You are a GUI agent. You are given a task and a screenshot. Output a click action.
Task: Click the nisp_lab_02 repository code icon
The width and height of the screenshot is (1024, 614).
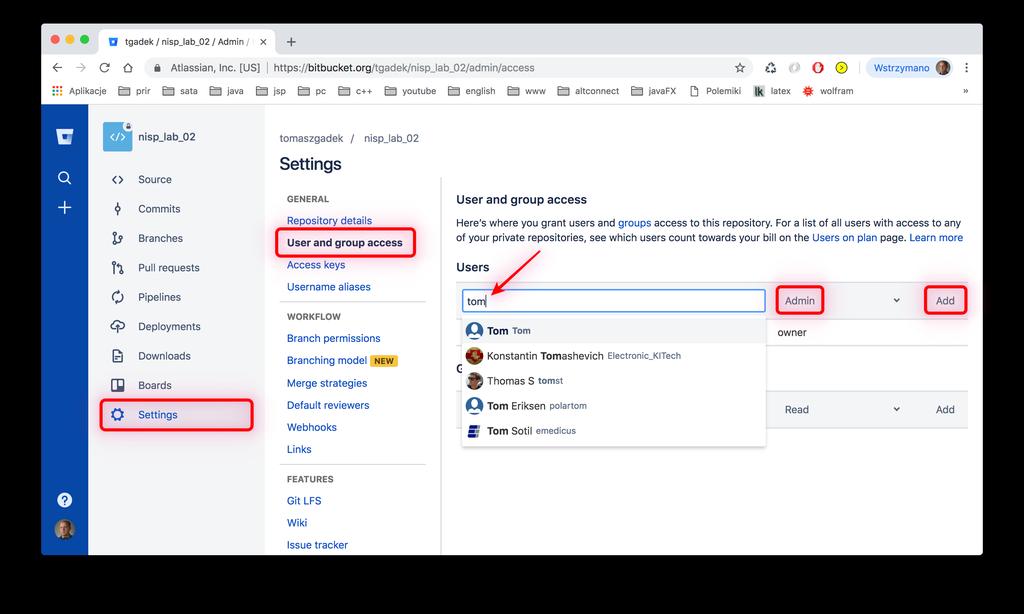pos(118,137)
